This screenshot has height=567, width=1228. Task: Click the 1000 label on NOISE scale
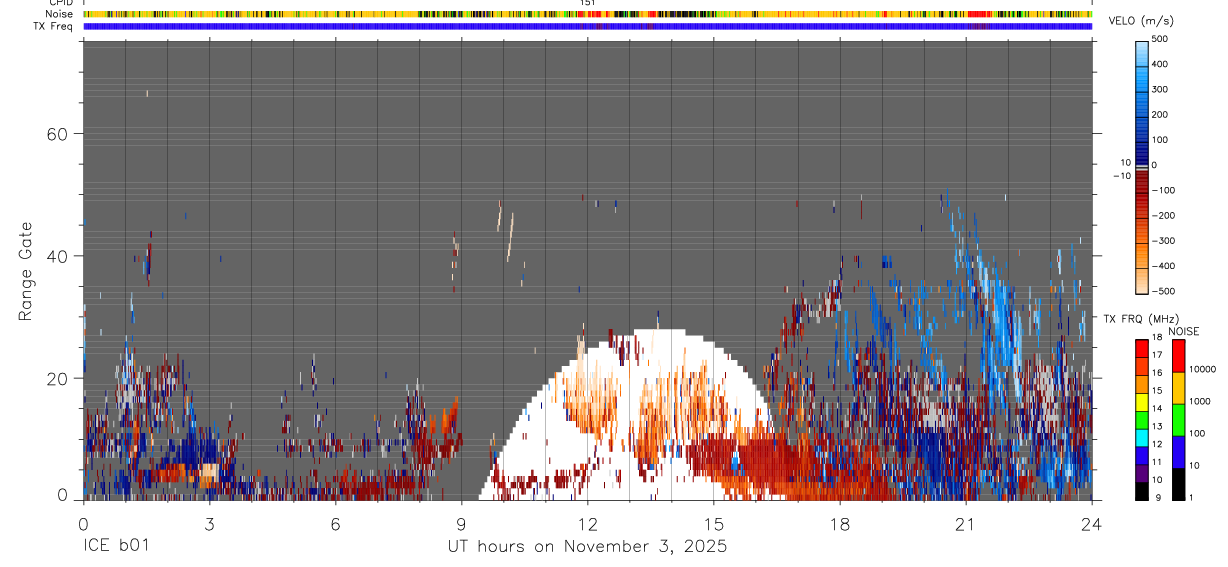tap(1199, 401)
